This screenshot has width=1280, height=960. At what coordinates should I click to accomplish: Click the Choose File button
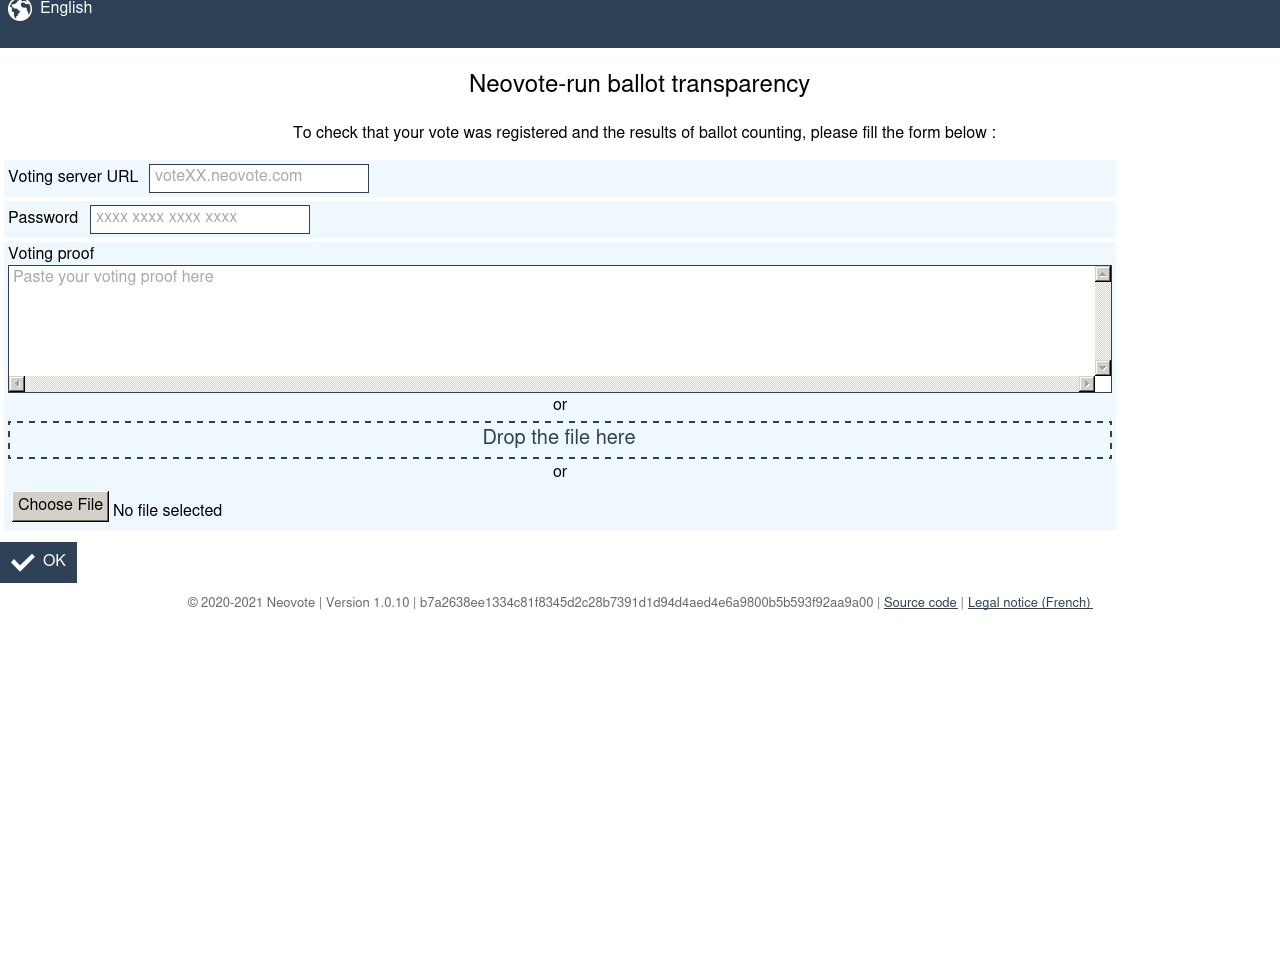60,506
